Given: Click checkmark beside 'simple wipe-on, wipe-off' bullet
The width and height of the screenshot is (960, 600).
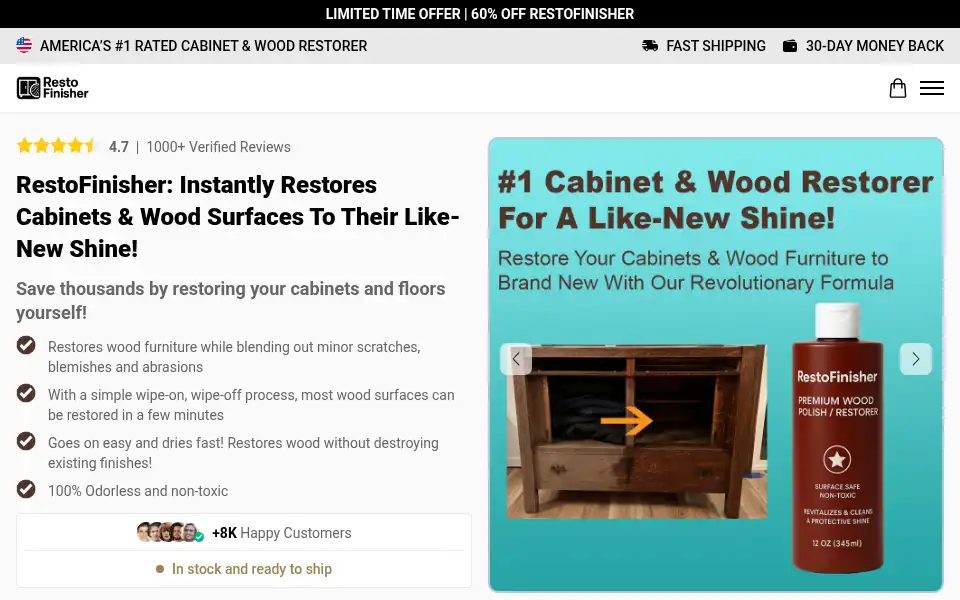Looking at the screenshot, I should click(26, 393).
